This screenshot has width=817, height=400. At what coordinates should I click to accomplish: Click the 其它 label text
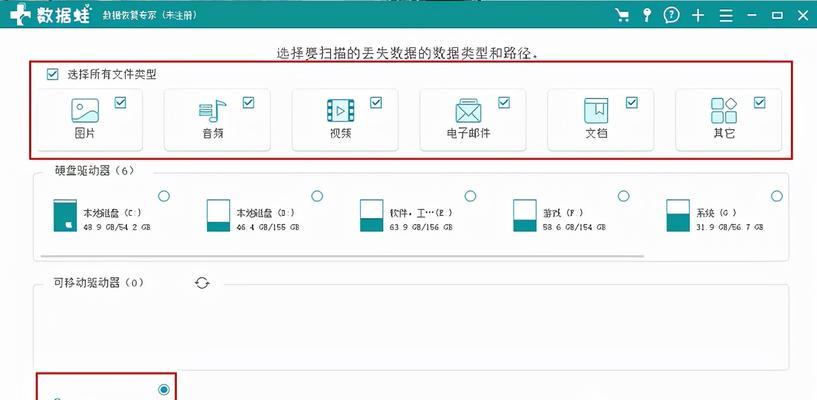pos(724,133)
